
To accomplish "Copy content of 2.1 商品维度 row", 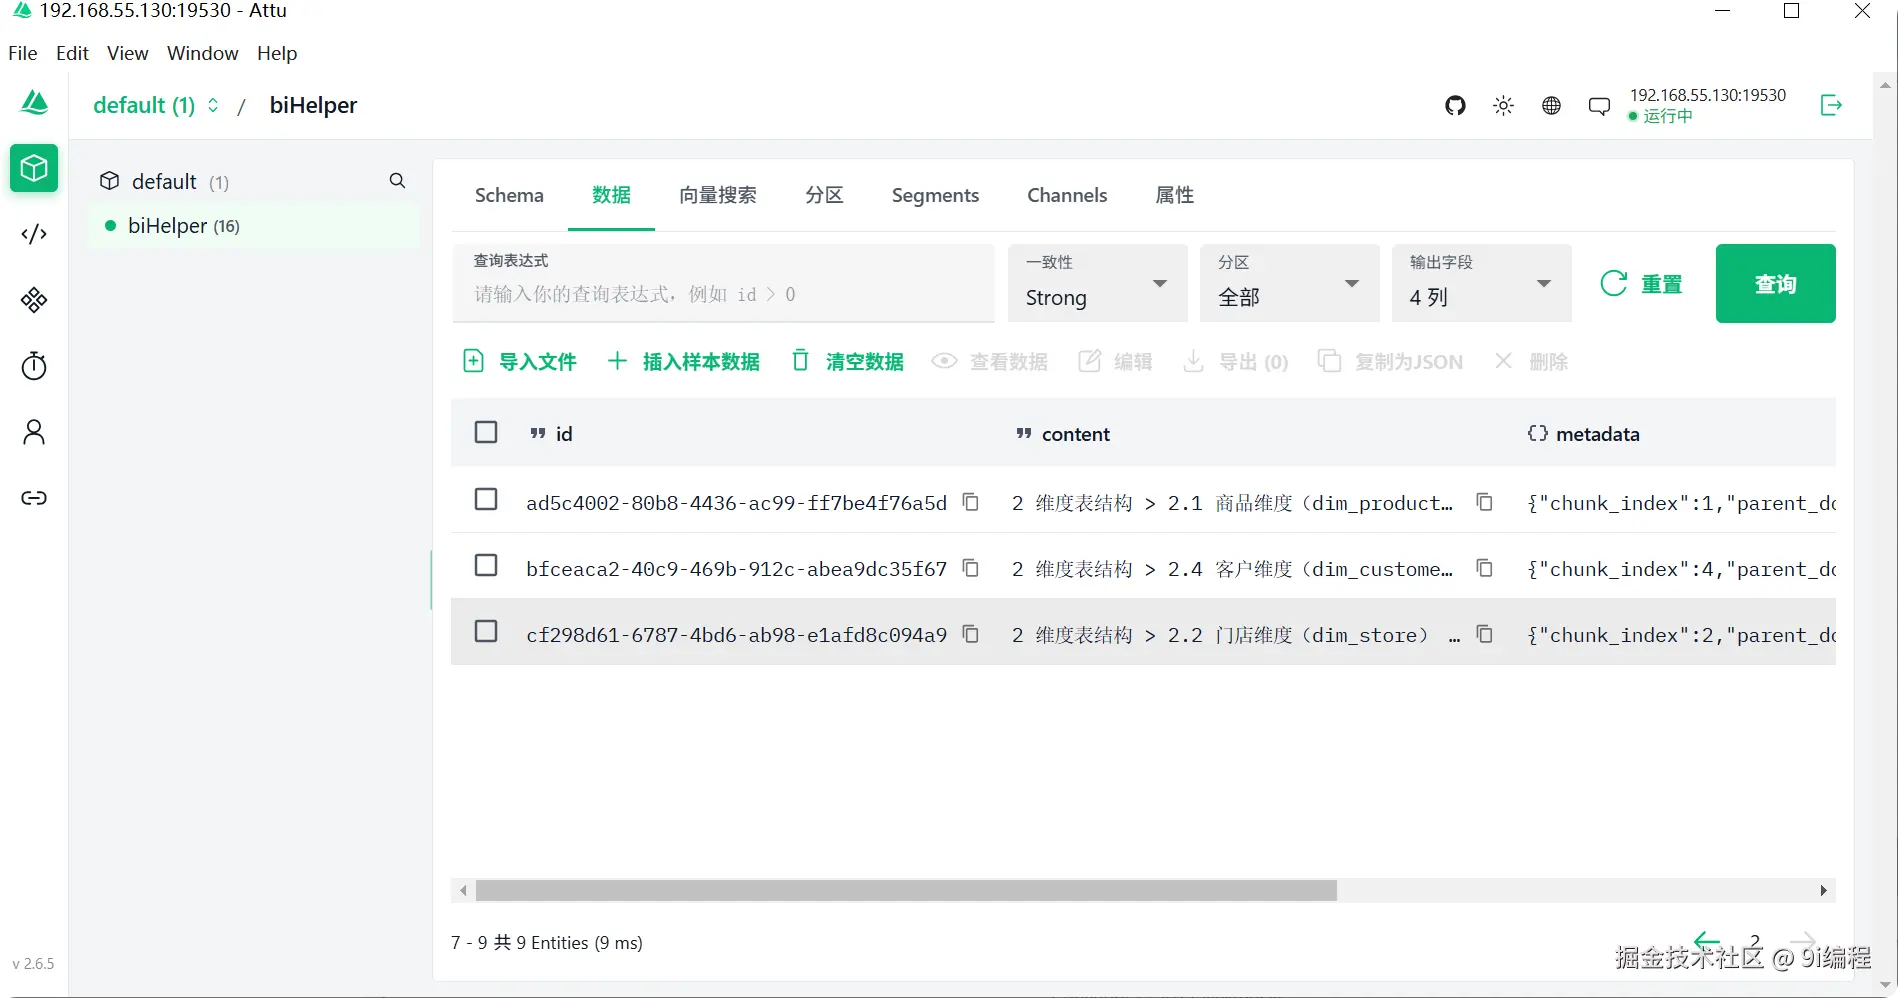I will click(1485, 502).
